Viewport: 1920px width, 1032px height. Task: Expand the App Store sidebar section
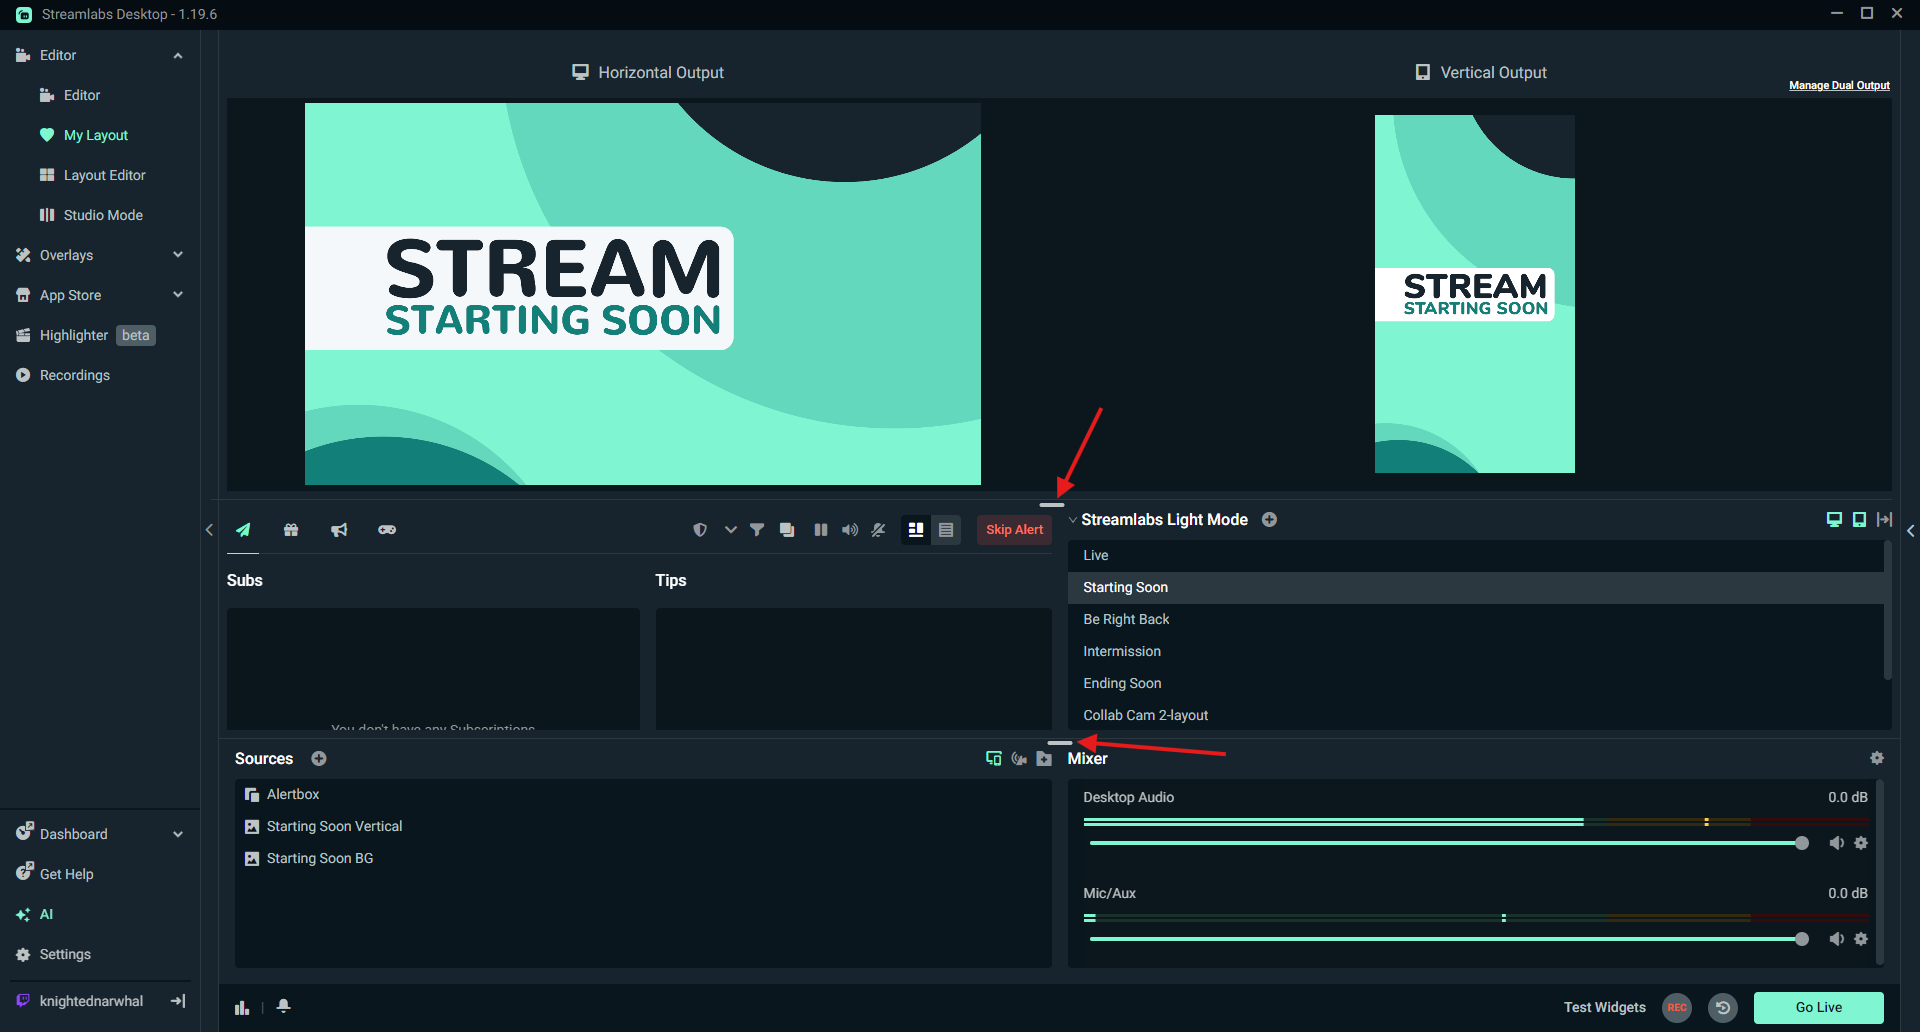click(x=177, y=295)
